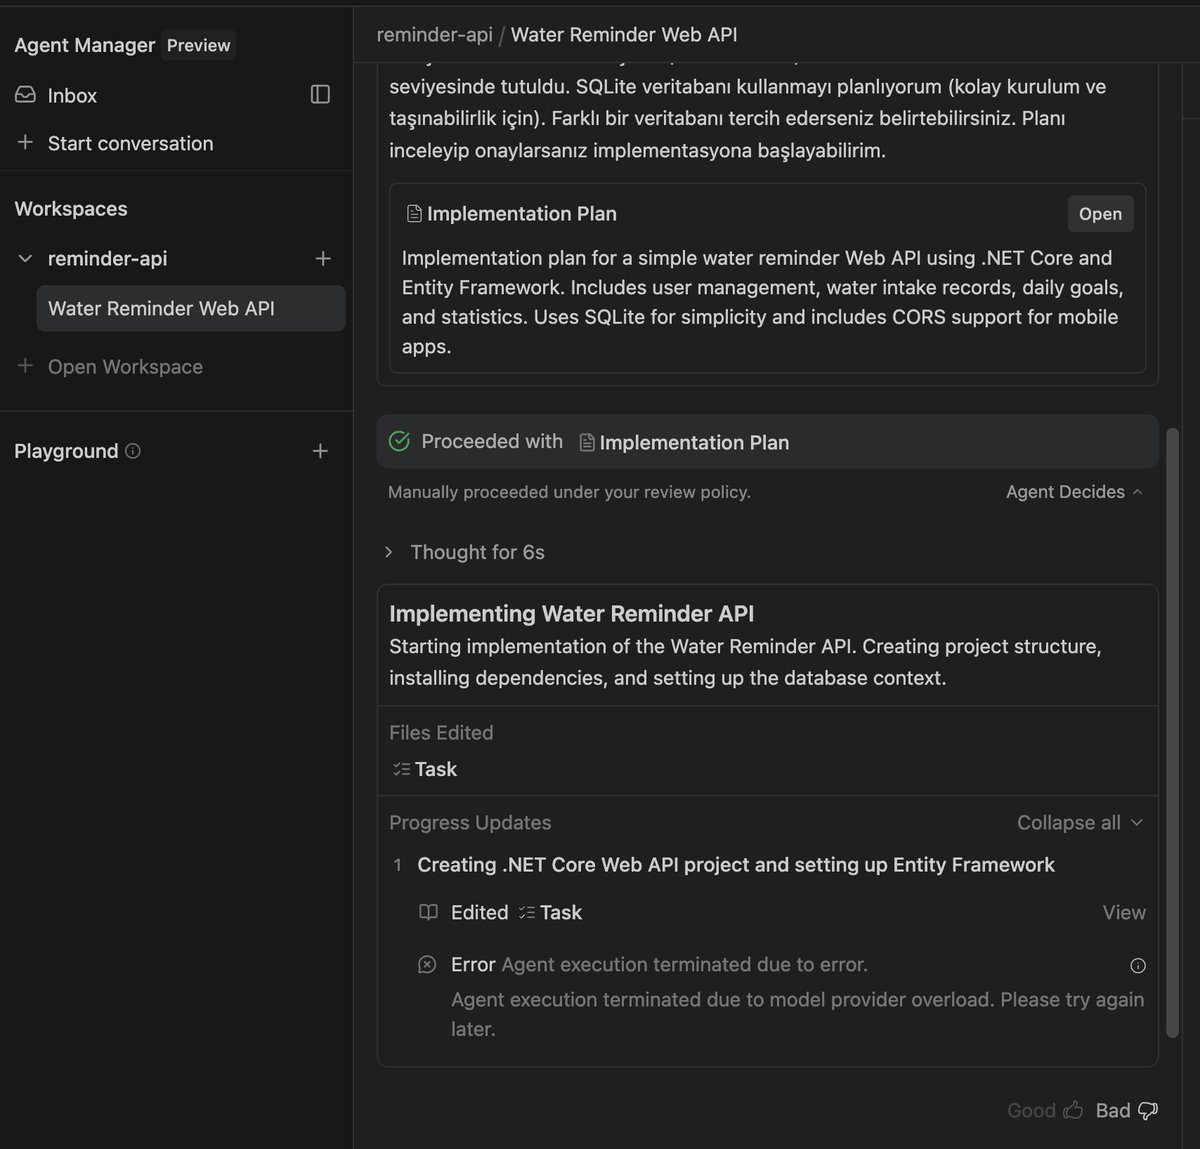1200x1149 pixels.
Task: Click the Open Workspace label
Action: [125, 367]
